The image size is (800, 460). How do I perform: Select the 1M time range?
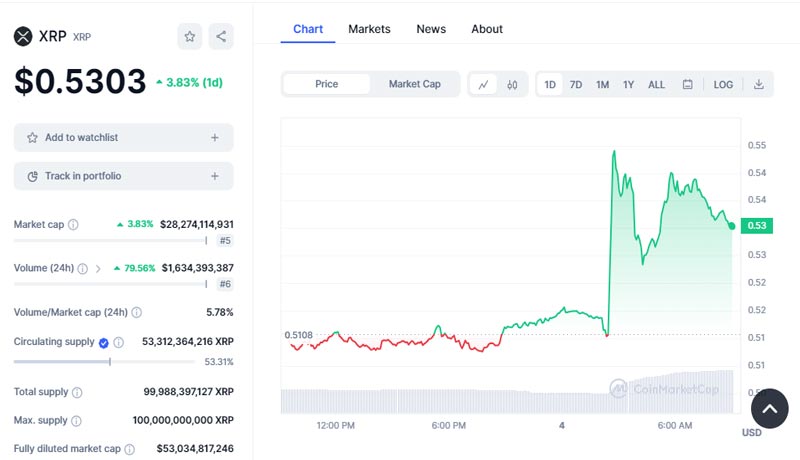(x=603, y=85)
